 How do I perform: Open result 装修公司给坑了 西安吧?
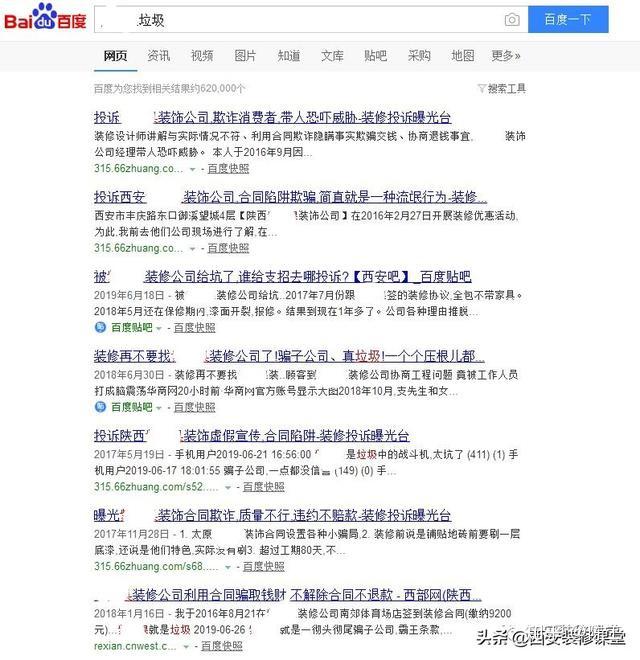(x=282, y=277)
